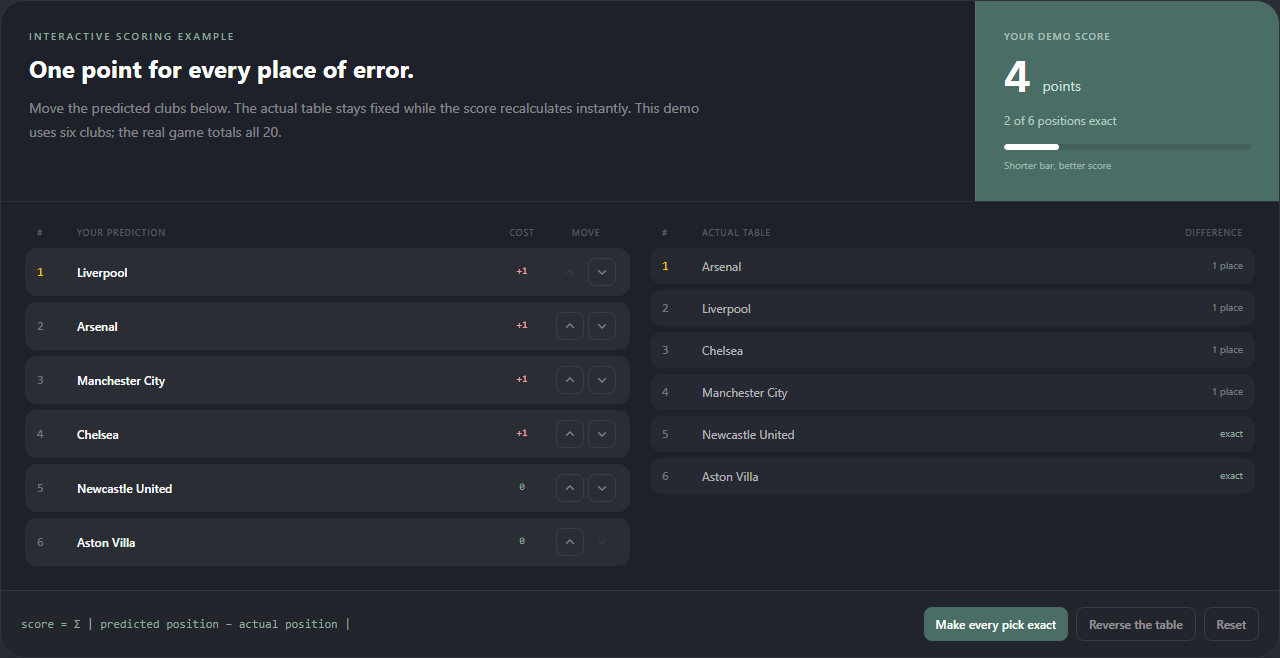Image resolution: width=1280 pixels, height=658 pixels.
Task: Click the 'Your Prediction' column header
Action: 121,233
